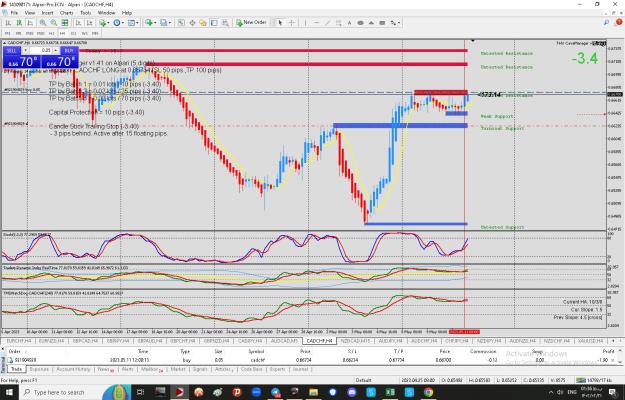625x400 pixels.
Task: Zoom in on the chart
Action: tap(43, 23)
